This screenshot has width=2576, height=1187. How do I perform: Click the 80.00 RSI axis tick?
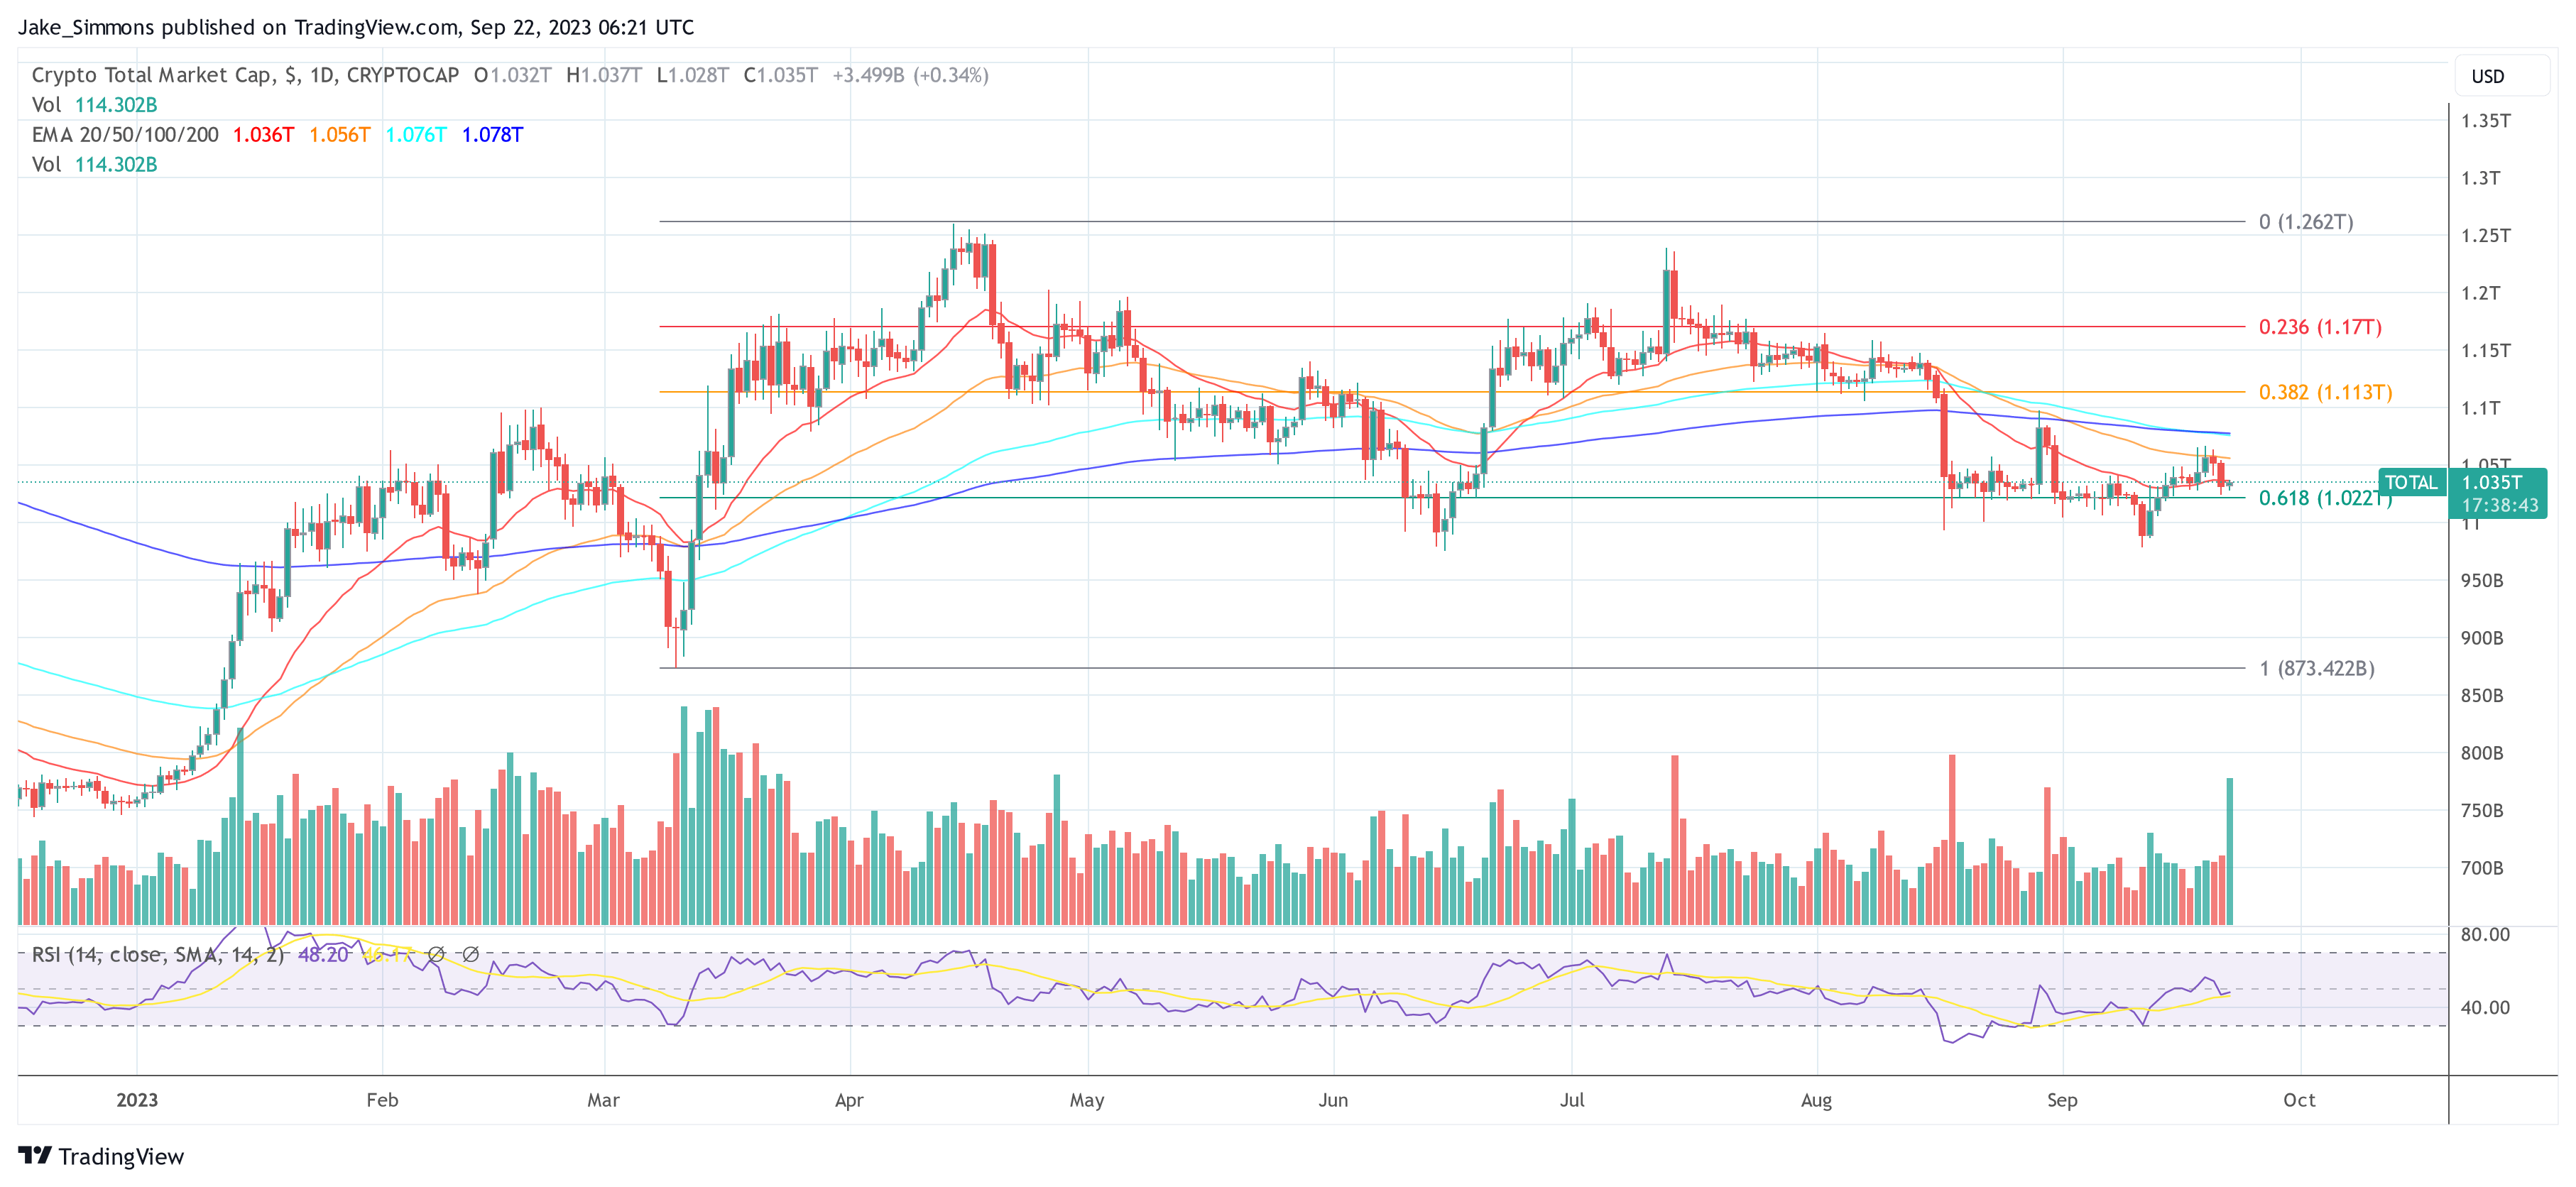coord(2485,935)
